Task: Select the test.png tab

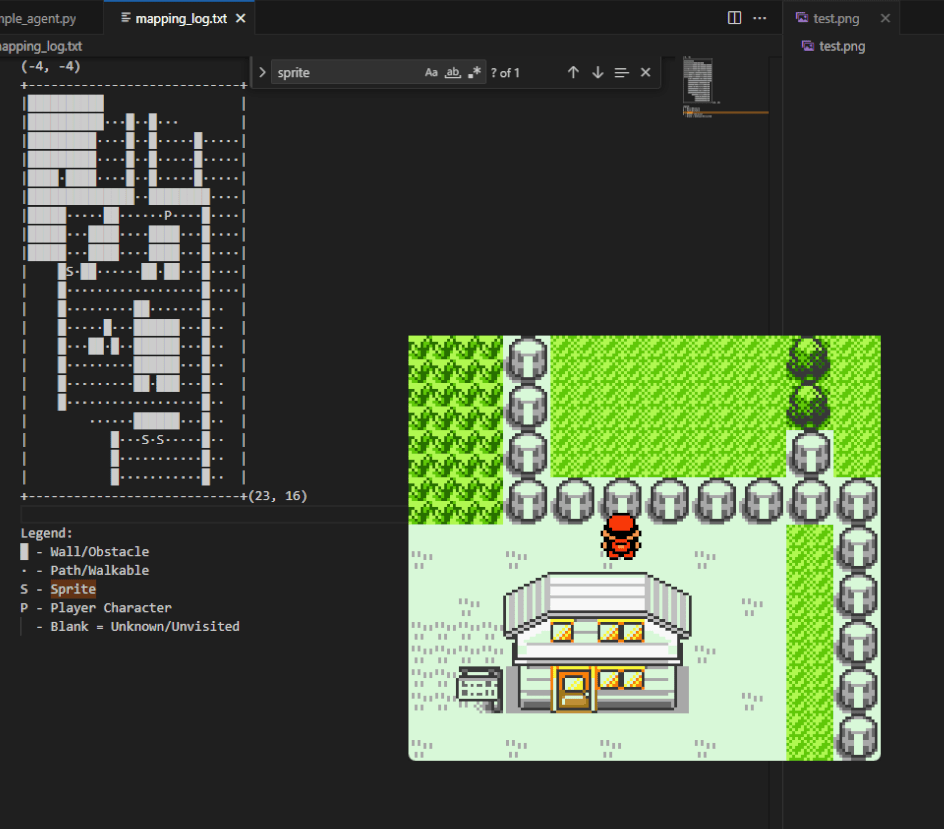Action: 836,19
